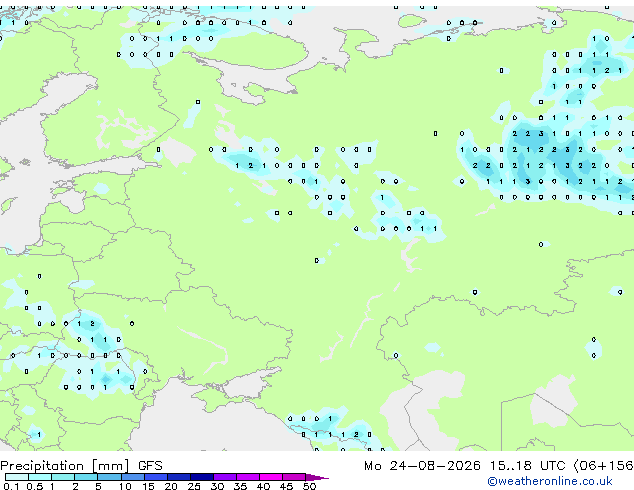The height and width of the screenshot is (490, 634).
Task: Click the 0.1–0.5 mm palest cyan legend swatch
Action: pyautogui.click(x=17, y=477)
